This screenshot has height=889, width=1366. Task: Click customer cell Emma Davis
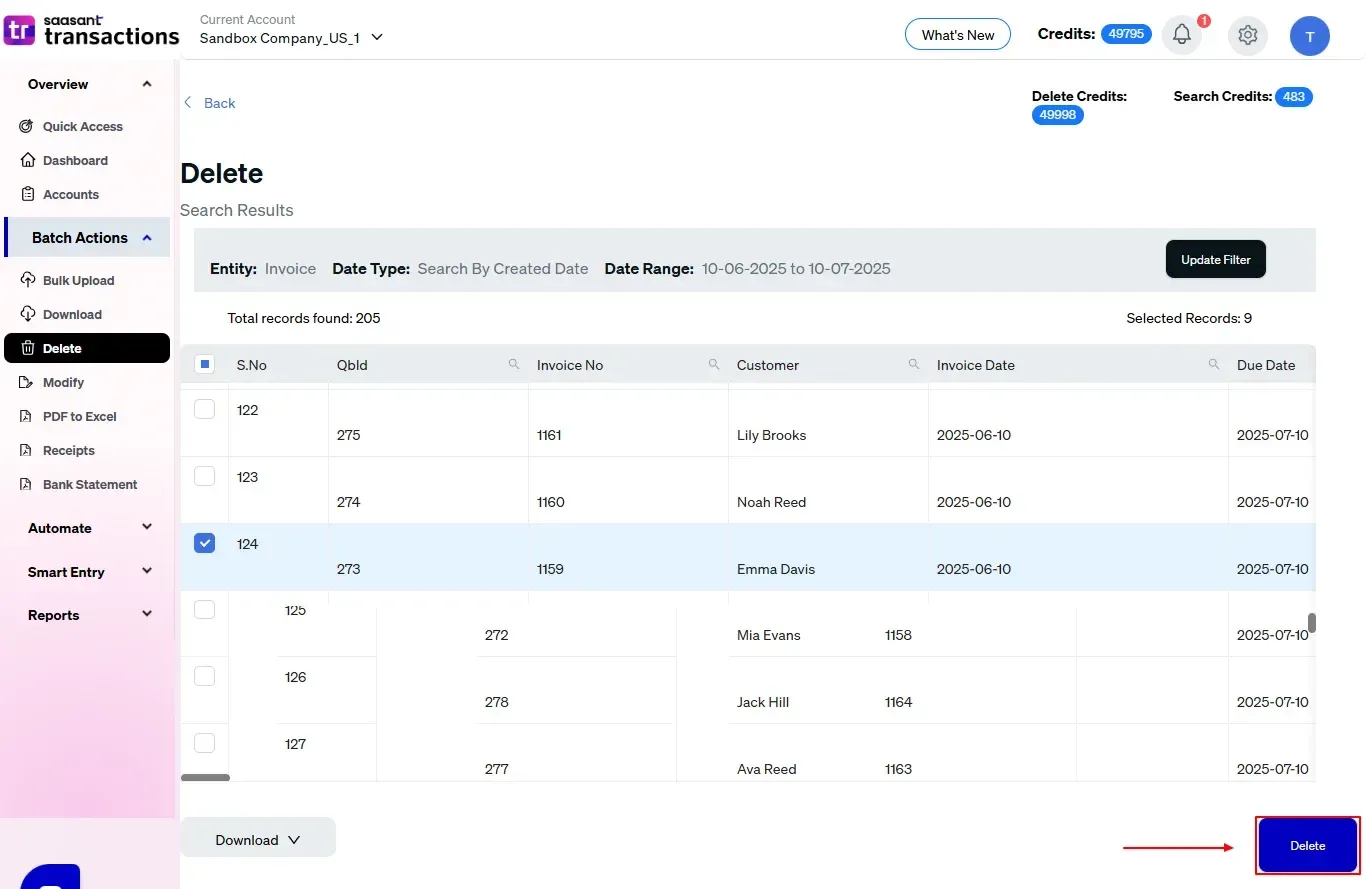pos(776,569)
